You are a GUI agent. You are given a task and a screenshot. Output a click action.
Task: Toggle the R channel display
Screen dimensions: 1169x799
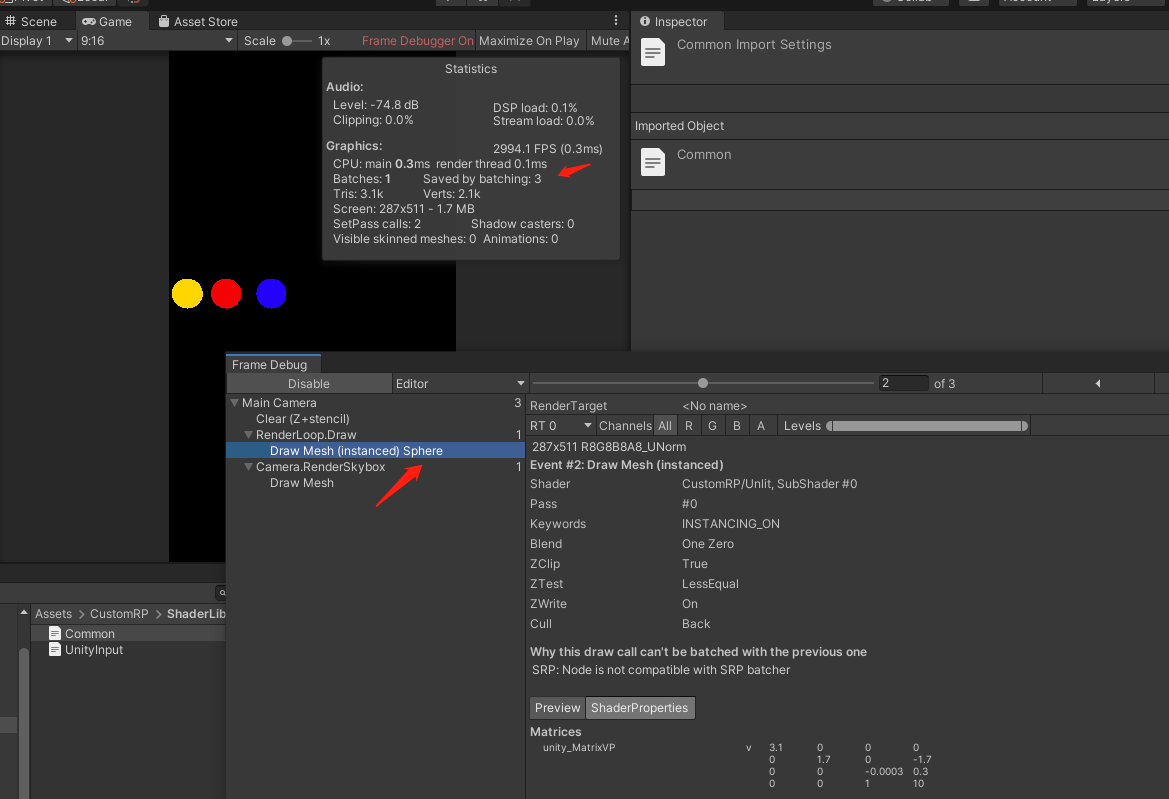tap(688, 426)
